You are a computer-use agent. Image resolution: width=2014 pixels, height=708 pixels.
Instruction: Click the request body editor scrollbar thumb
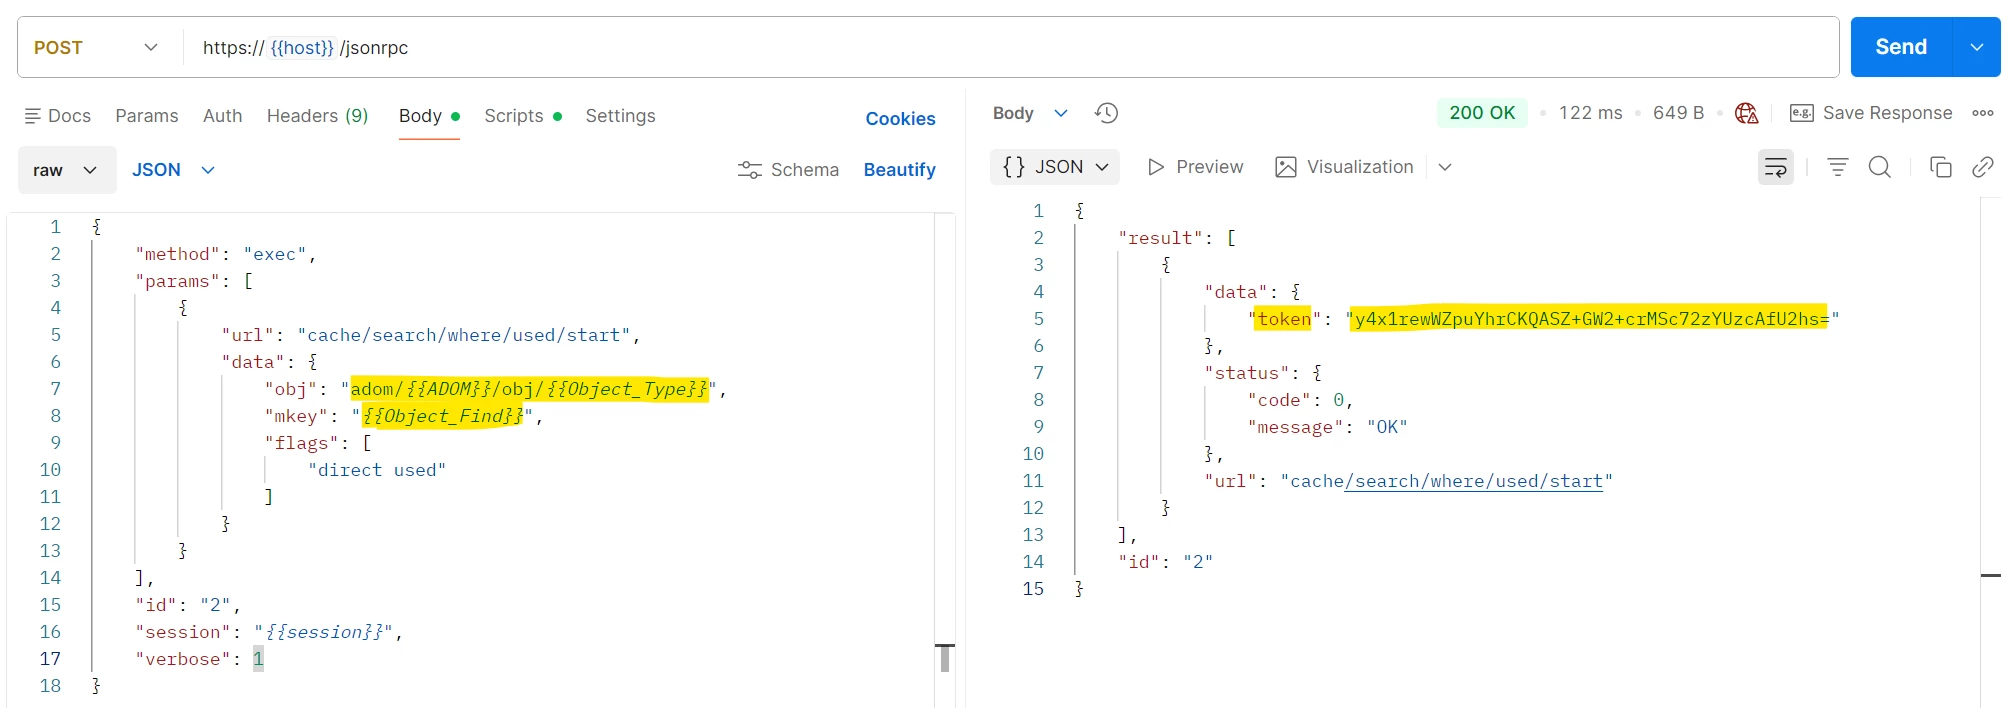(945, 658)
